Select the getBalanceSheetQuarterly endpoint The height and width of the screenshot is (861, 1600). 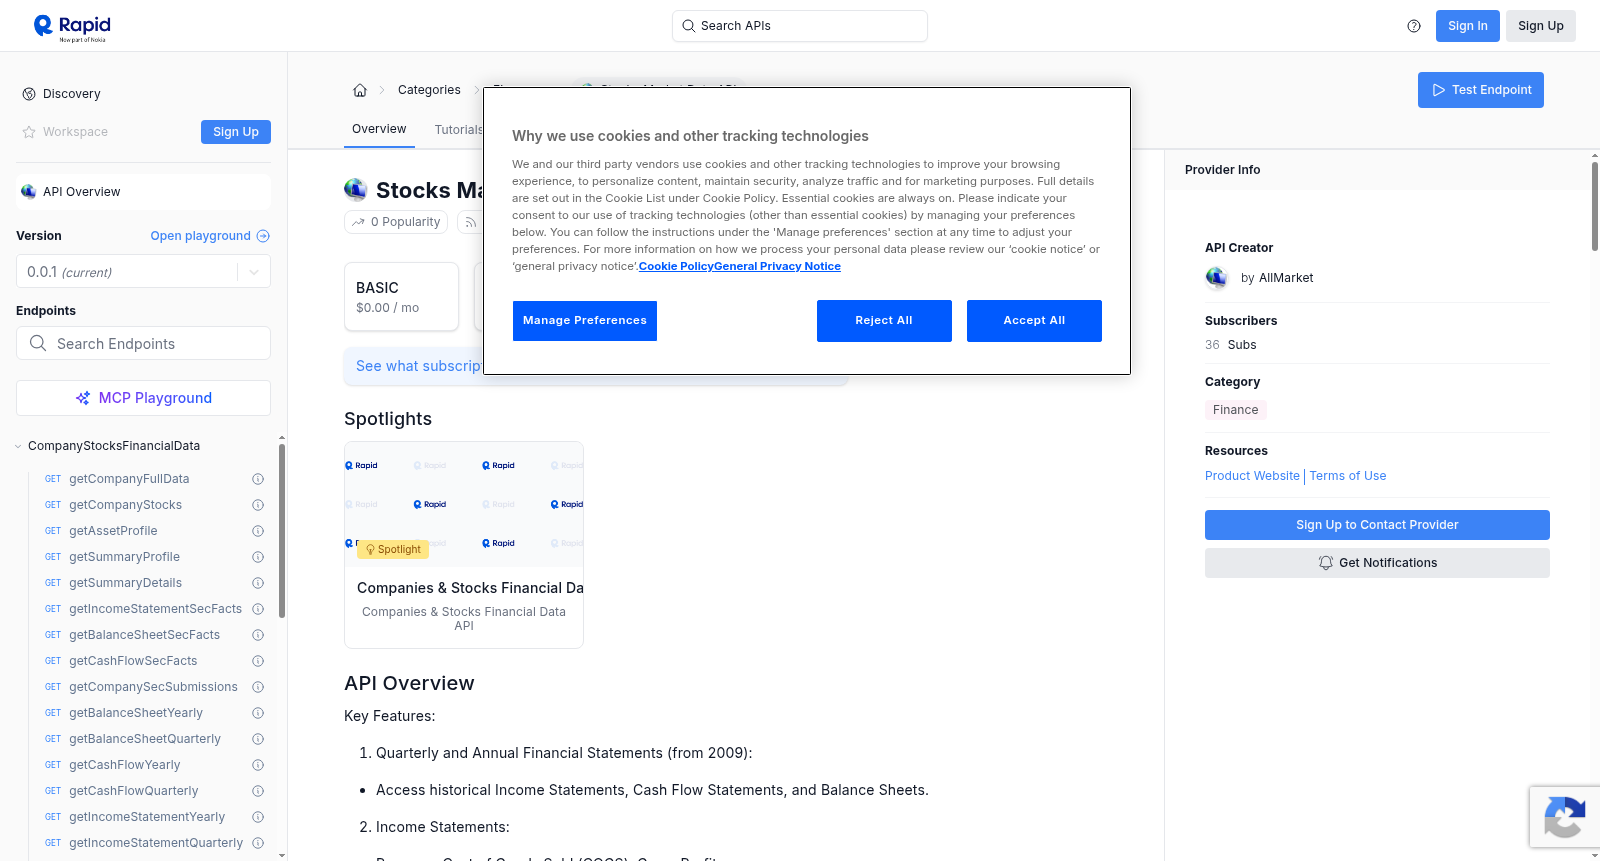tap(145, 739)
